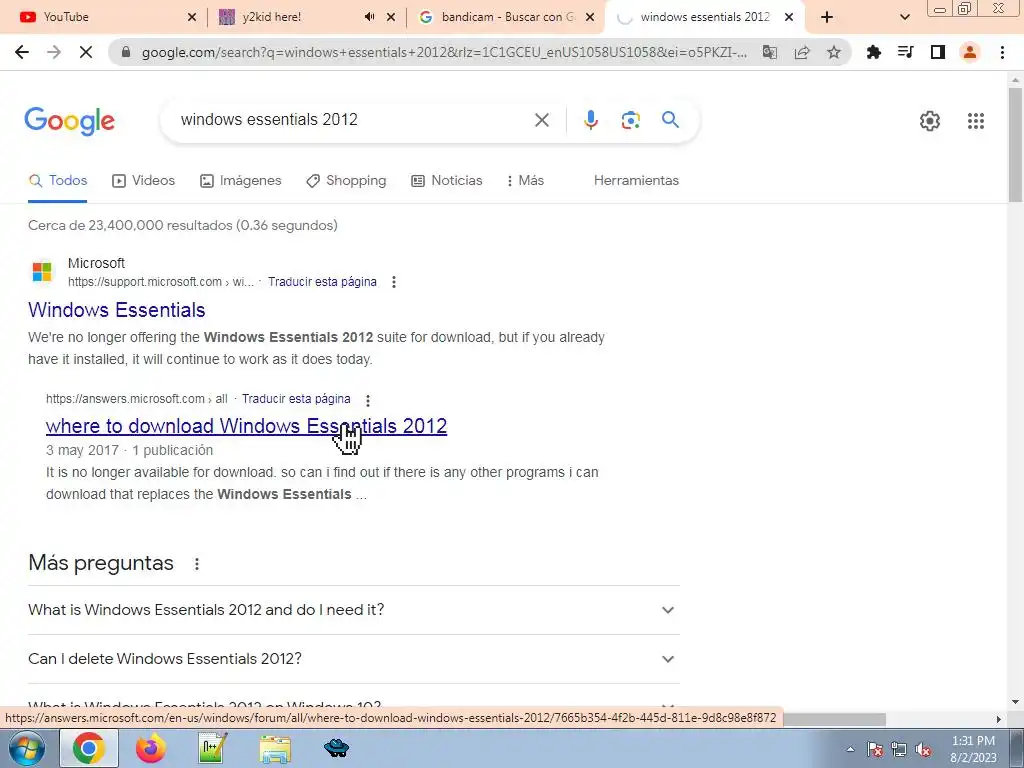Expand 'Can I delete Windows Essentials 2012?'
Screen dimensions: 1024x768
click(x=353, y=659)
